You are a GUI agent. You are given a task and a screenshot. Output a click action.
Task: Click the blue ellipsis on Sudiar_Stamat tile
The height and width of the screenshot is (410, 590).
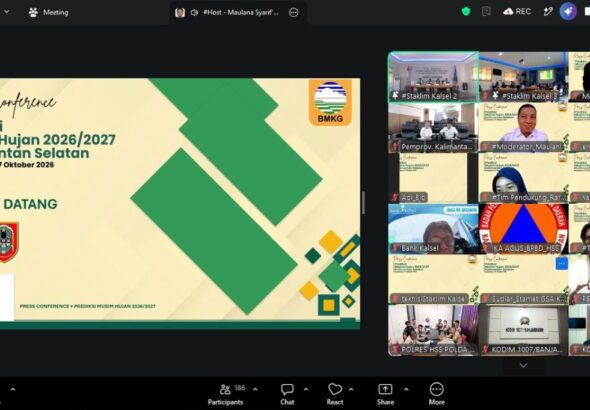tap(562, 264)
